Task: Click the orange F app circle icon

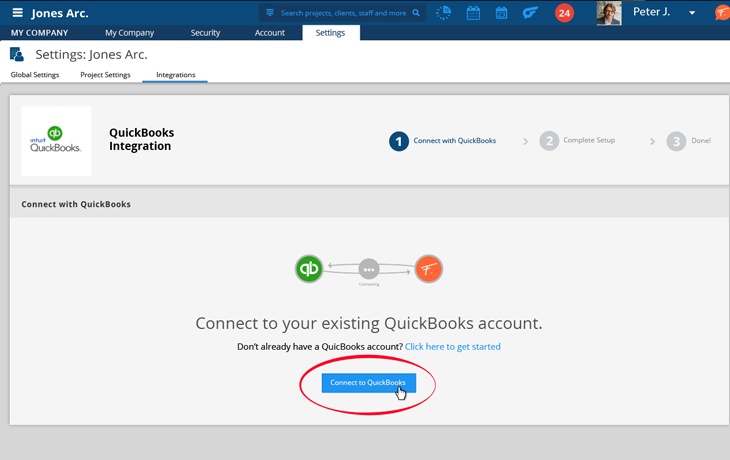Action: [x=428, y=269]
